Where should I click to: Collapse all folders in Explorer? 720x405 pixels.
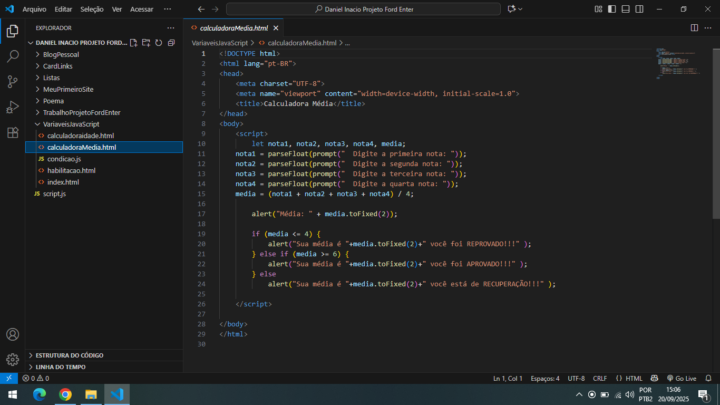click(170, 43)
